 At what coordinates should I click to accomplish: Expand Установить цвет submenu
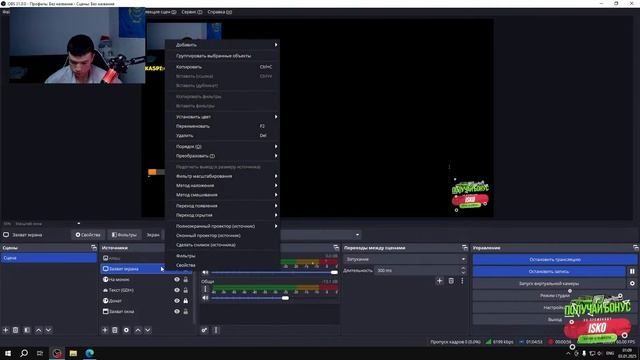tap(222, 117)
